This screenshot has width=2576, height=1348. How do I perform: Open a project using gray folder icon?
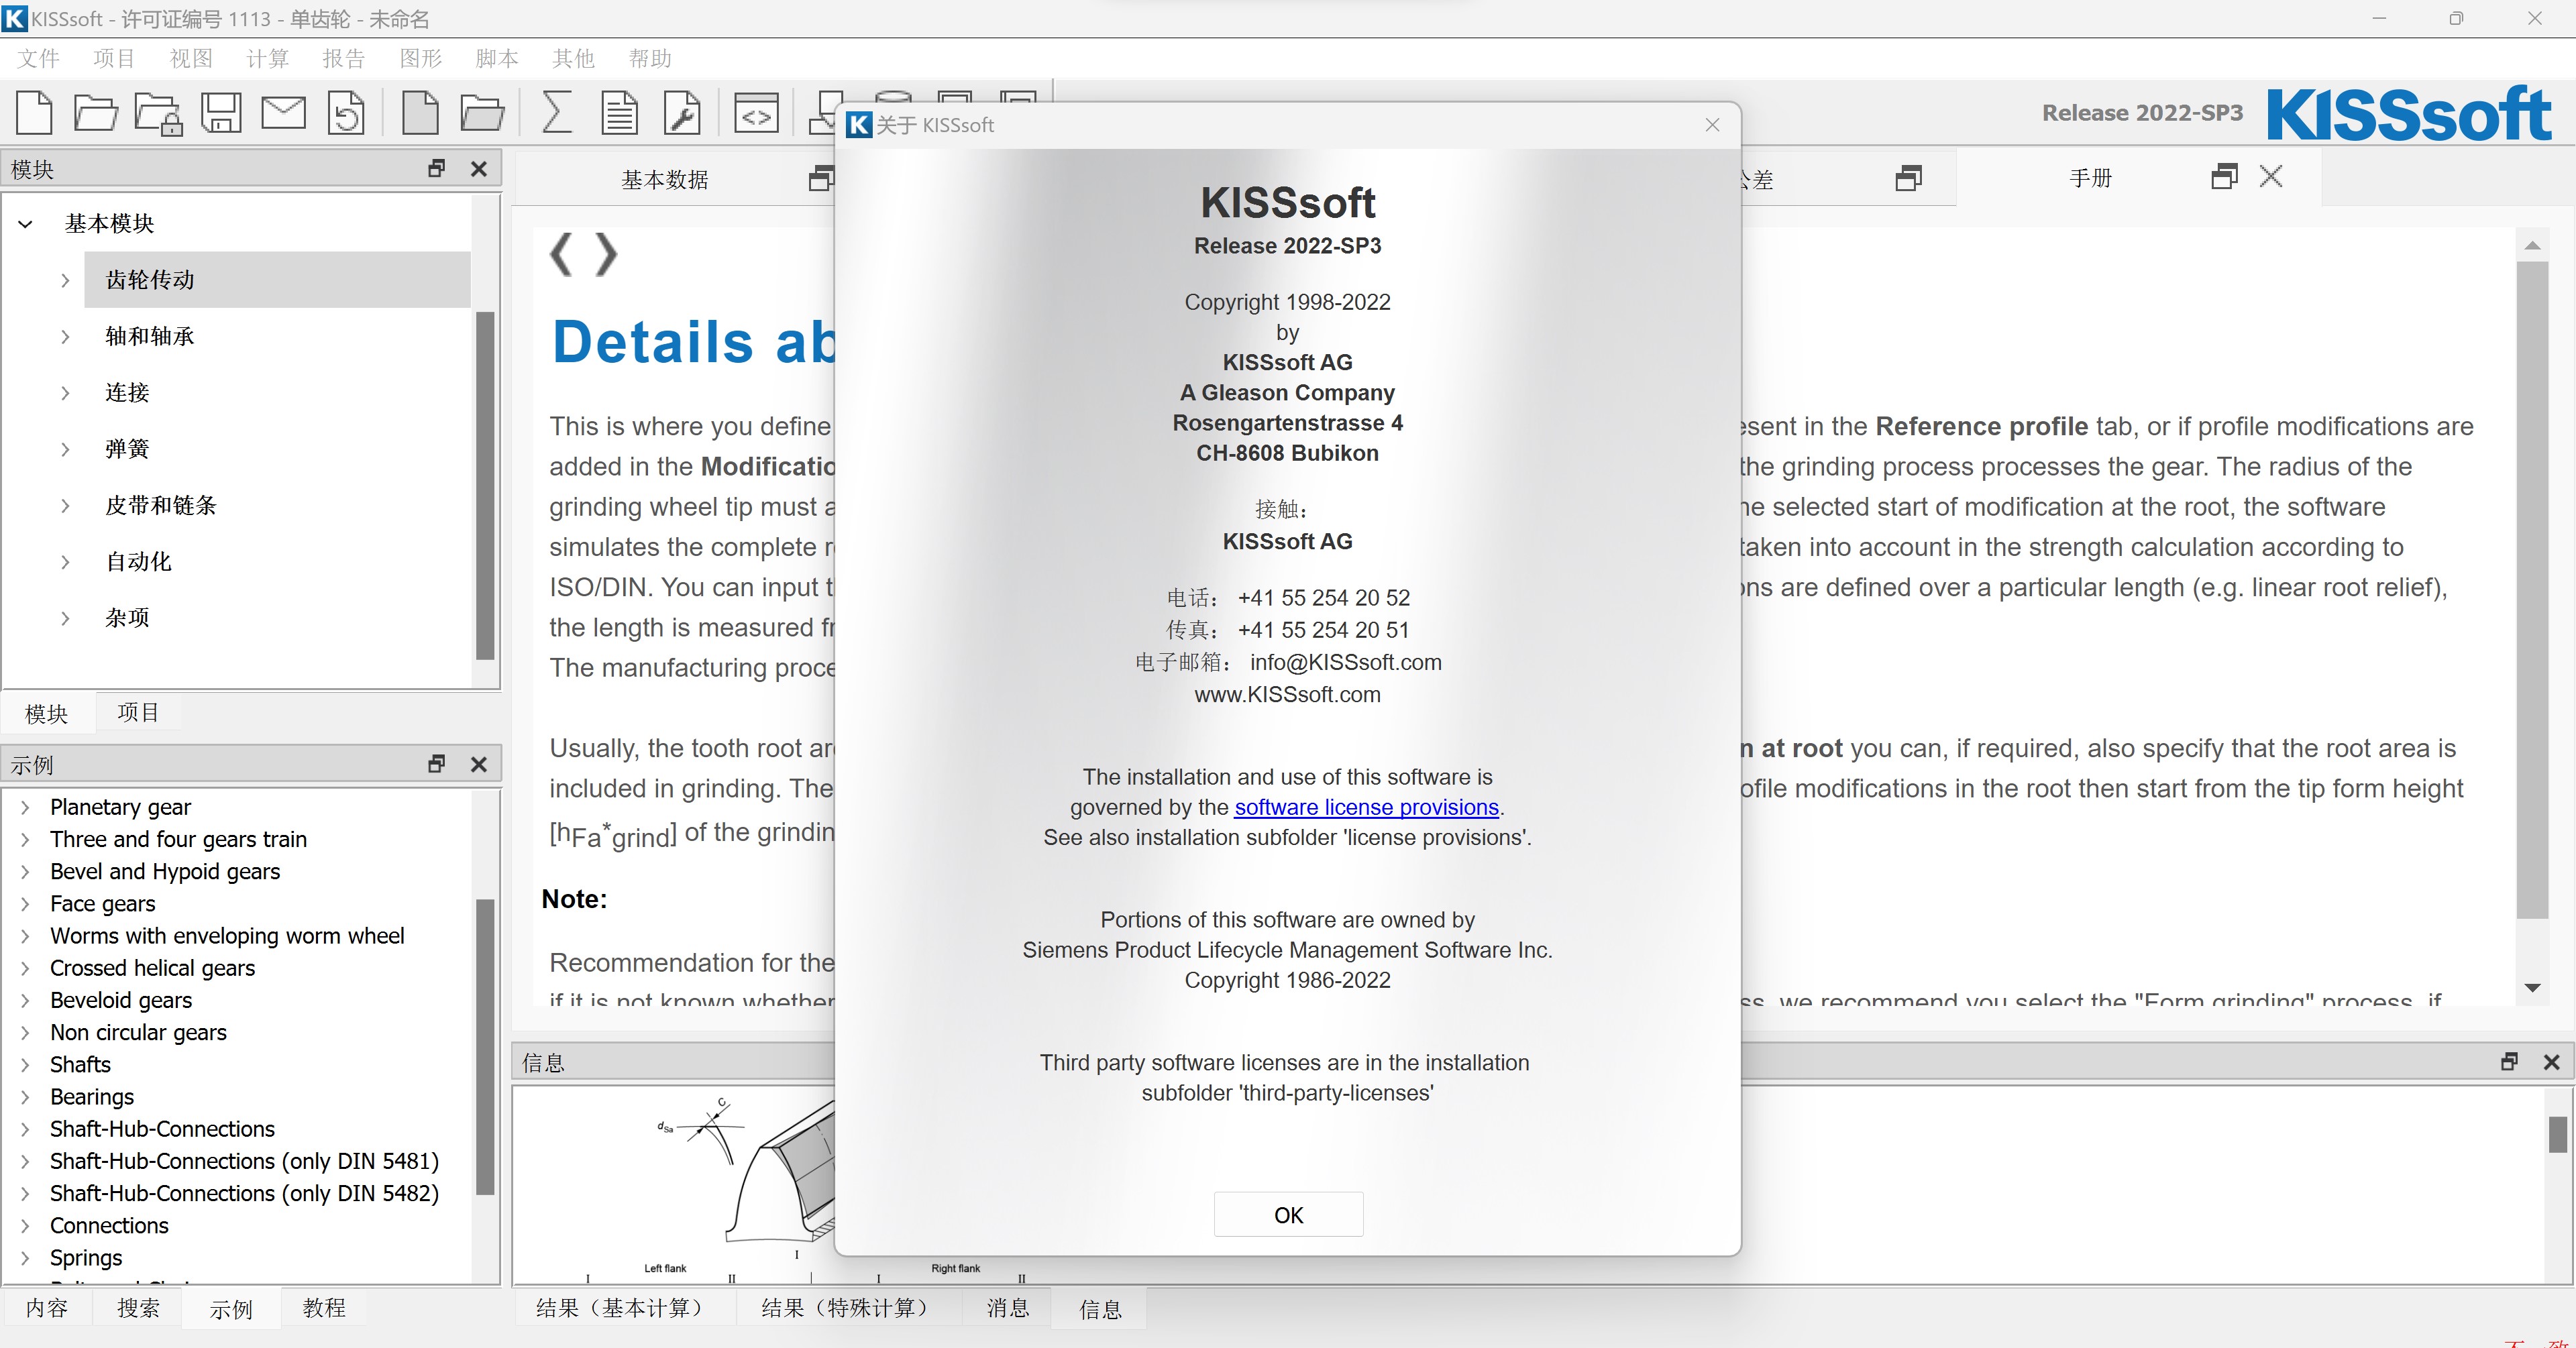(482, 112)
